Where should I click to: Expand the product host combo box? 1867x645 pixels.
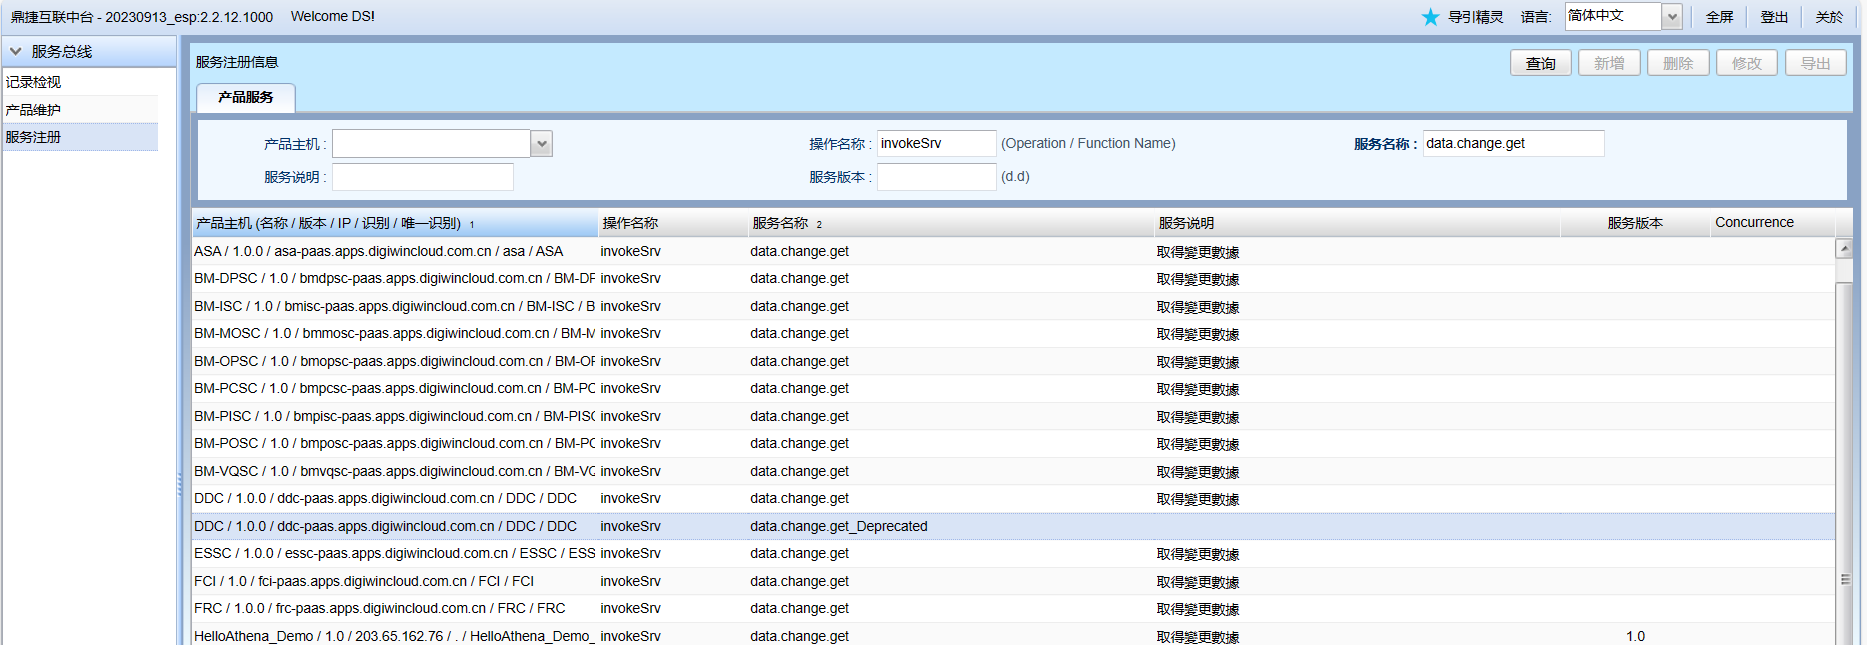coord(541,144)
